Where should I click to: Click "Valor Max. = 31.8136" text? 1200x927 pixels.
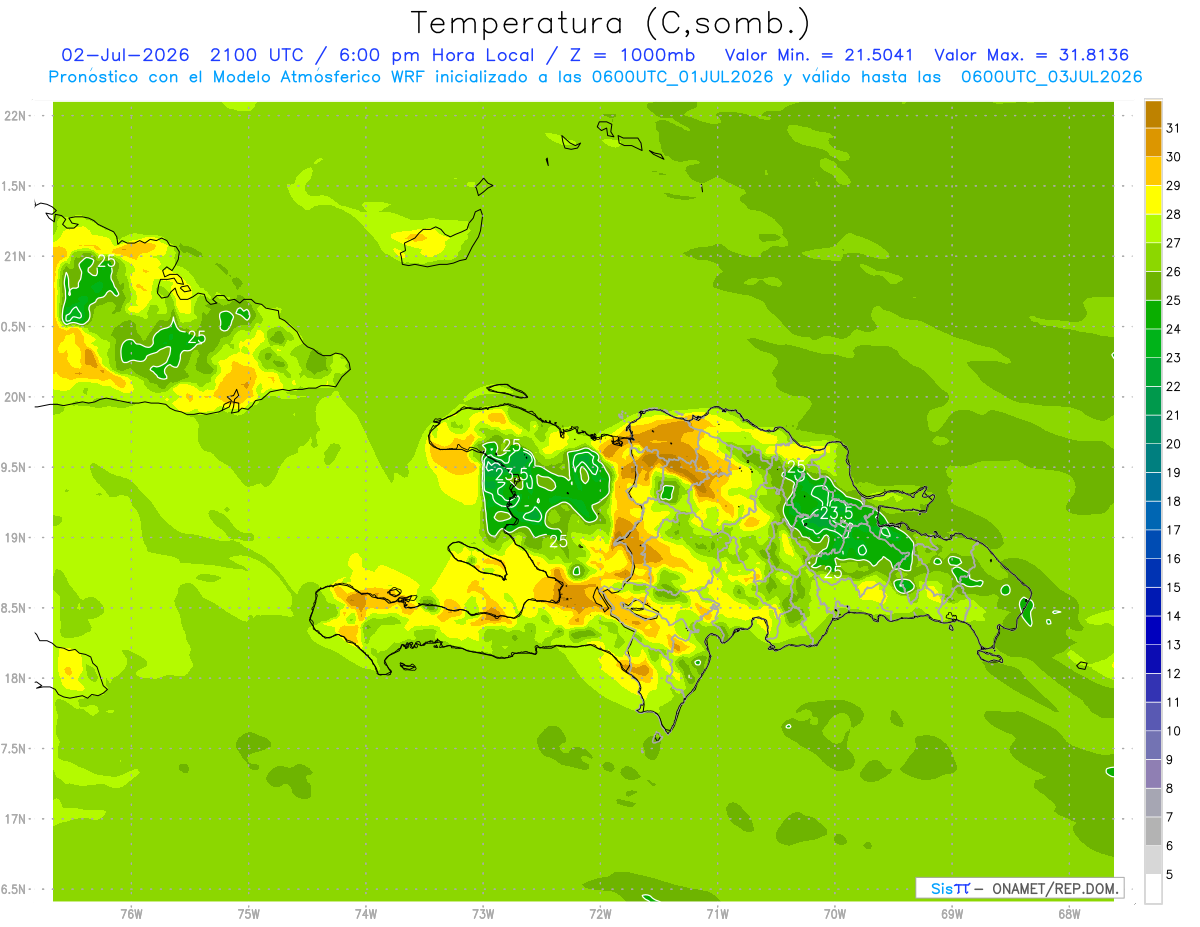click(x=1031, y=55)
